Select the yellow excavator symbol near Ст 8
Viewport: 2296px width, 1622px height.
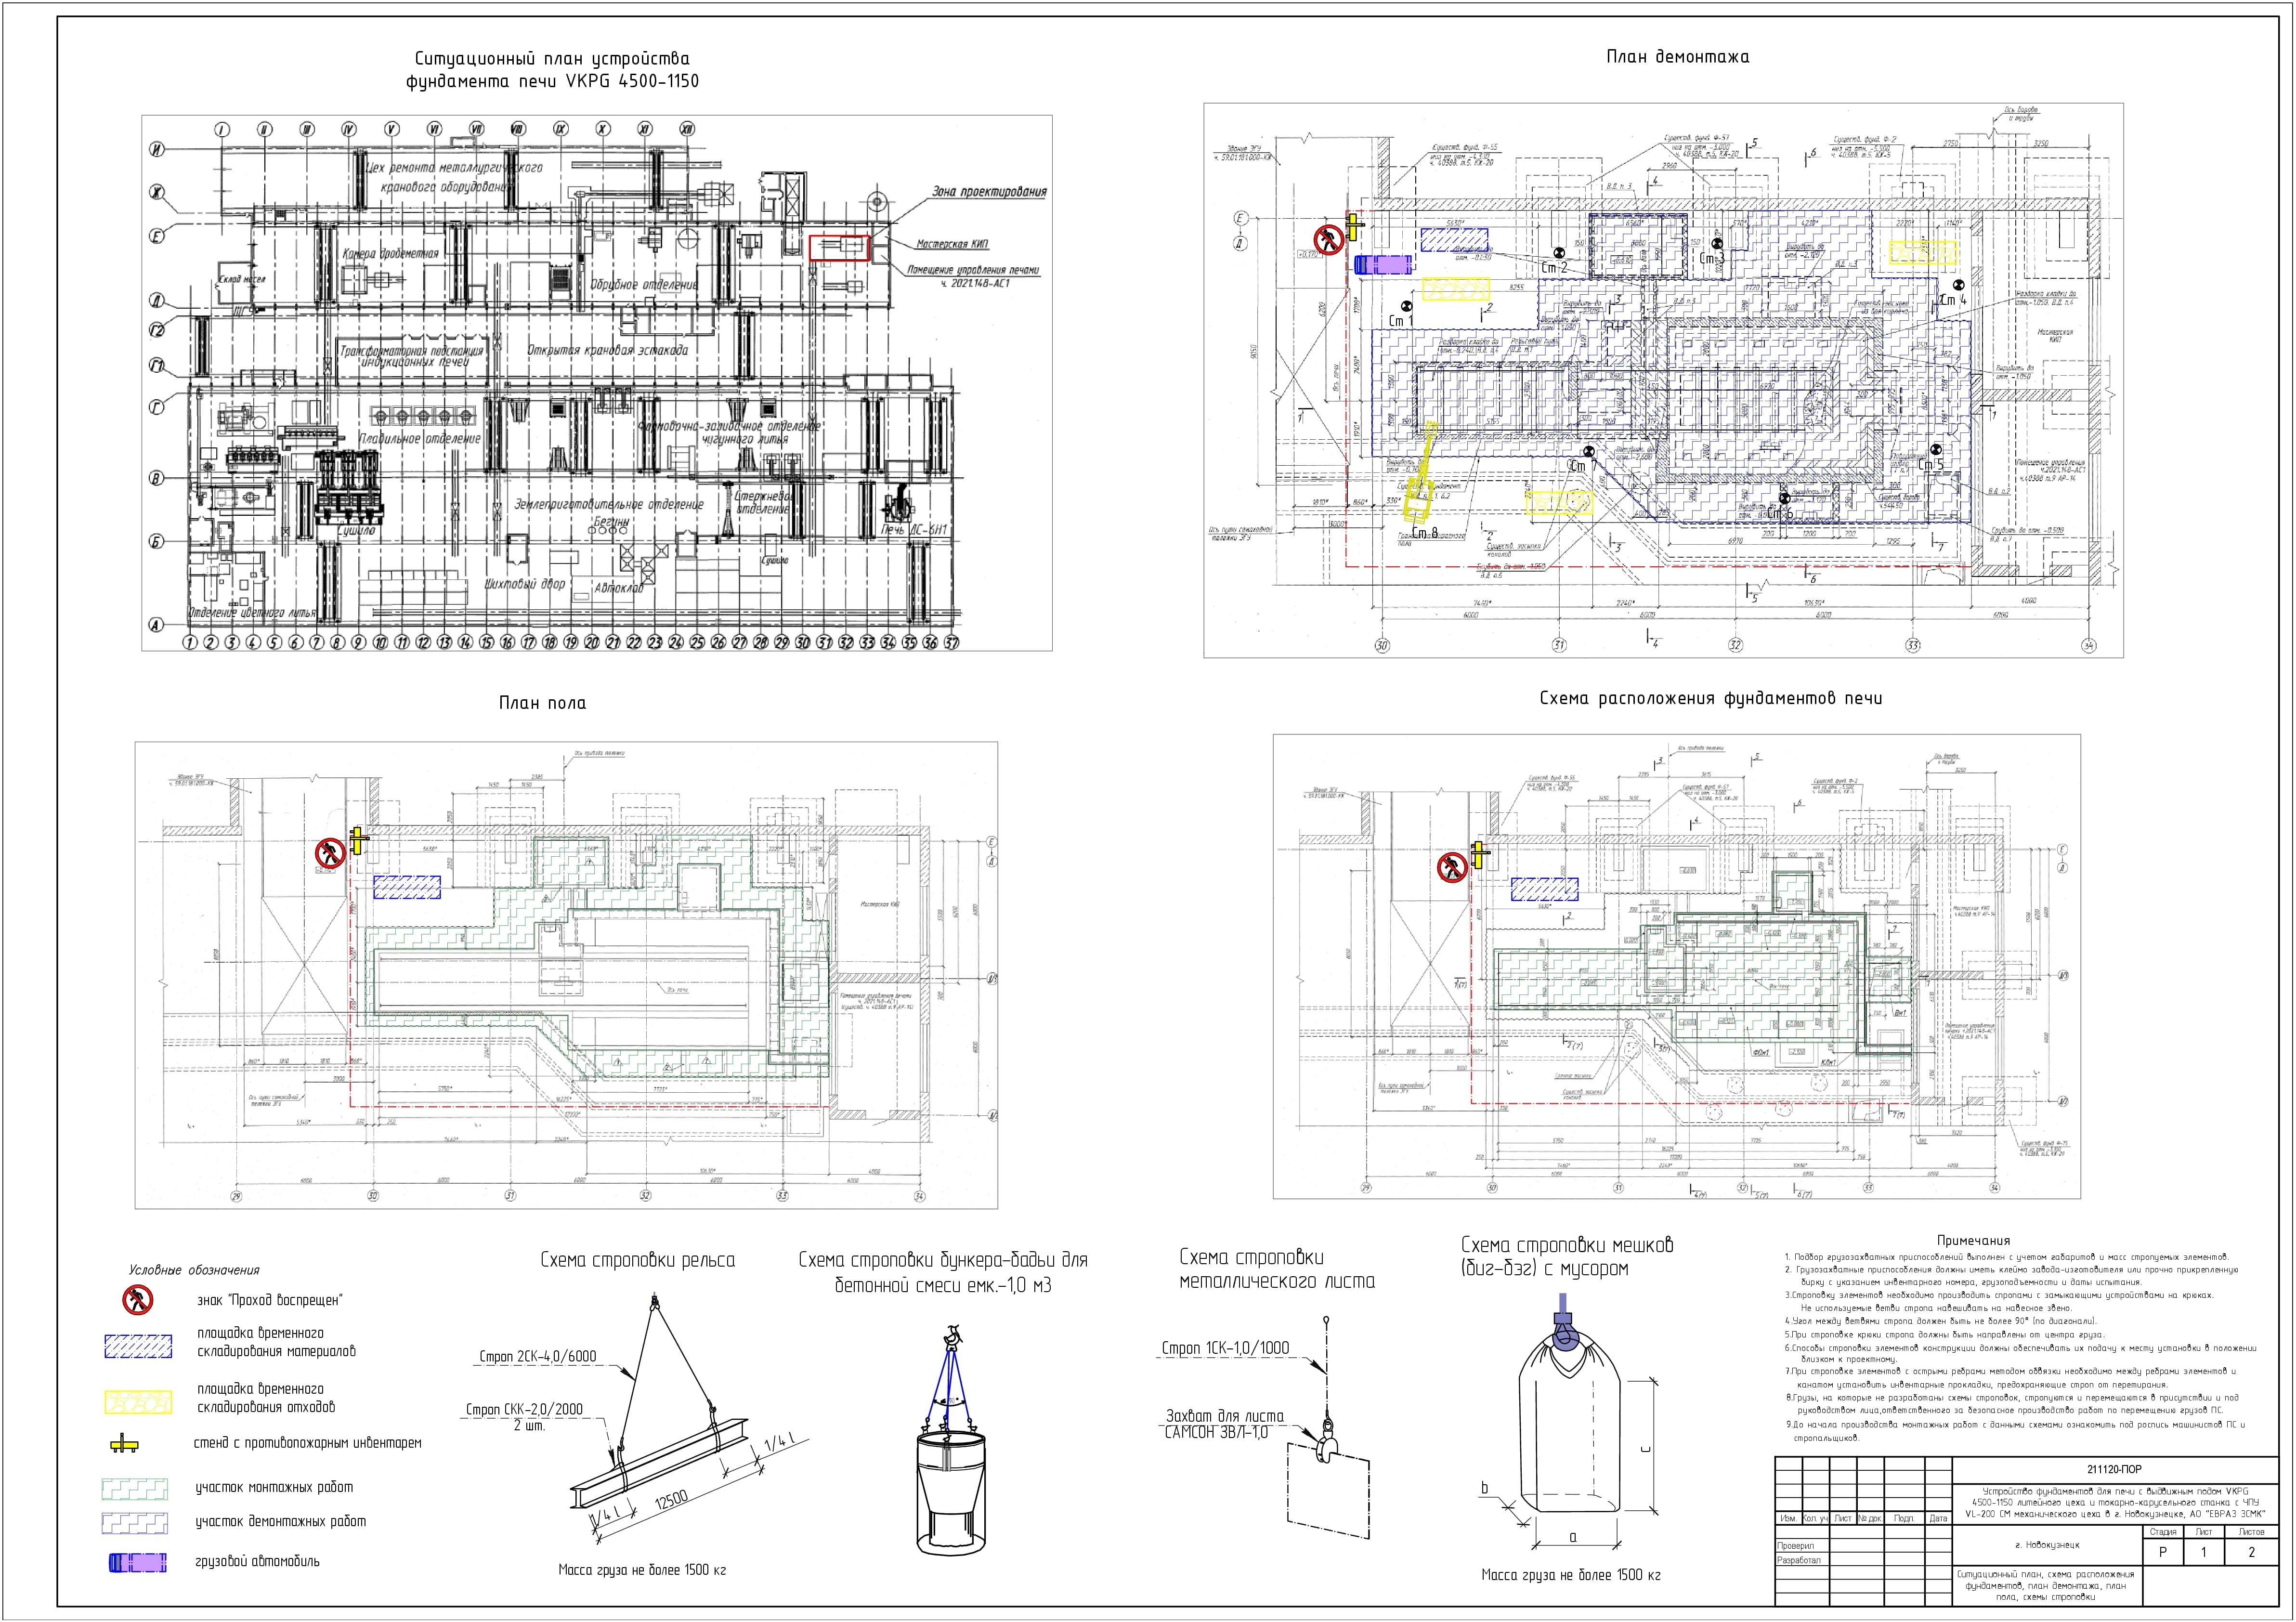click(x=1420, y=473)
